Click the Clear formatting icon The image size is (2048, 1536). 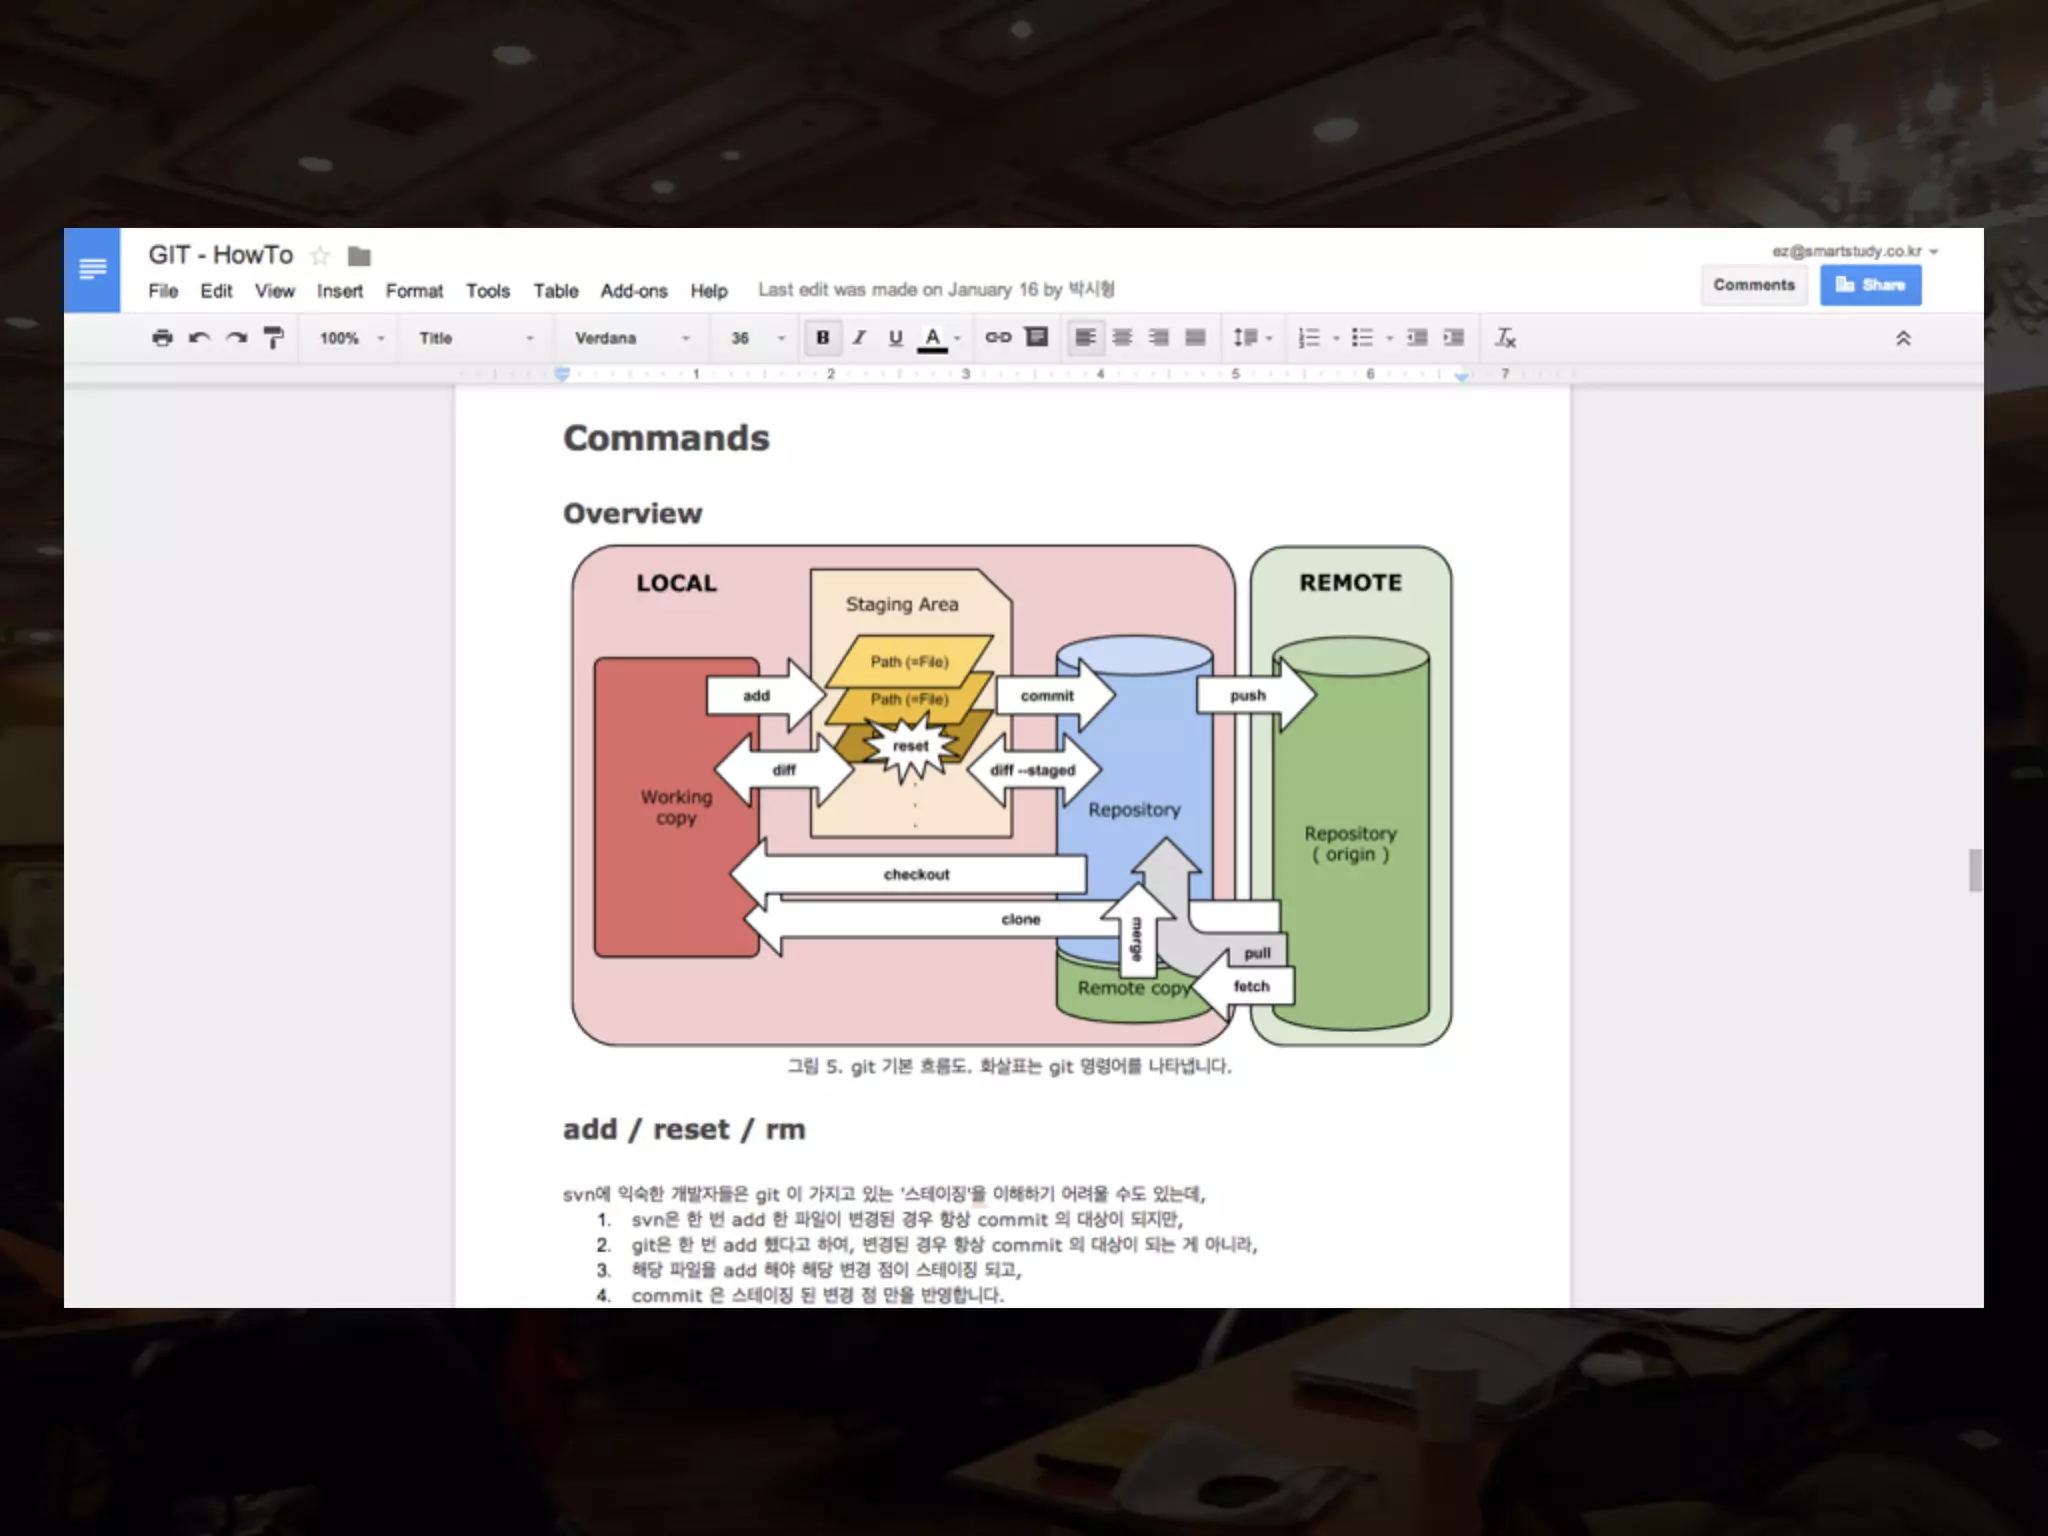point(1505,338)
